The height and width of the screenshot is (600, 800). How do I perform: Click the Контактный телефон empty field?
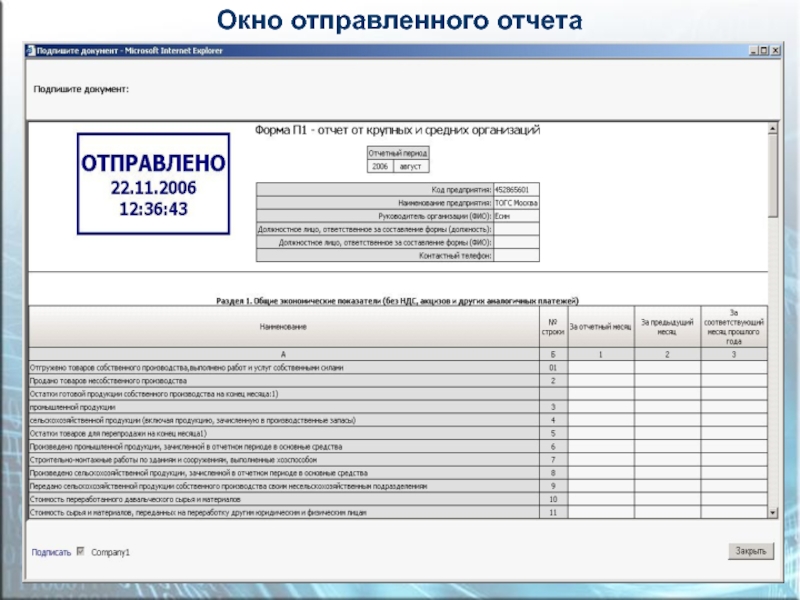[x=516, y=256]
